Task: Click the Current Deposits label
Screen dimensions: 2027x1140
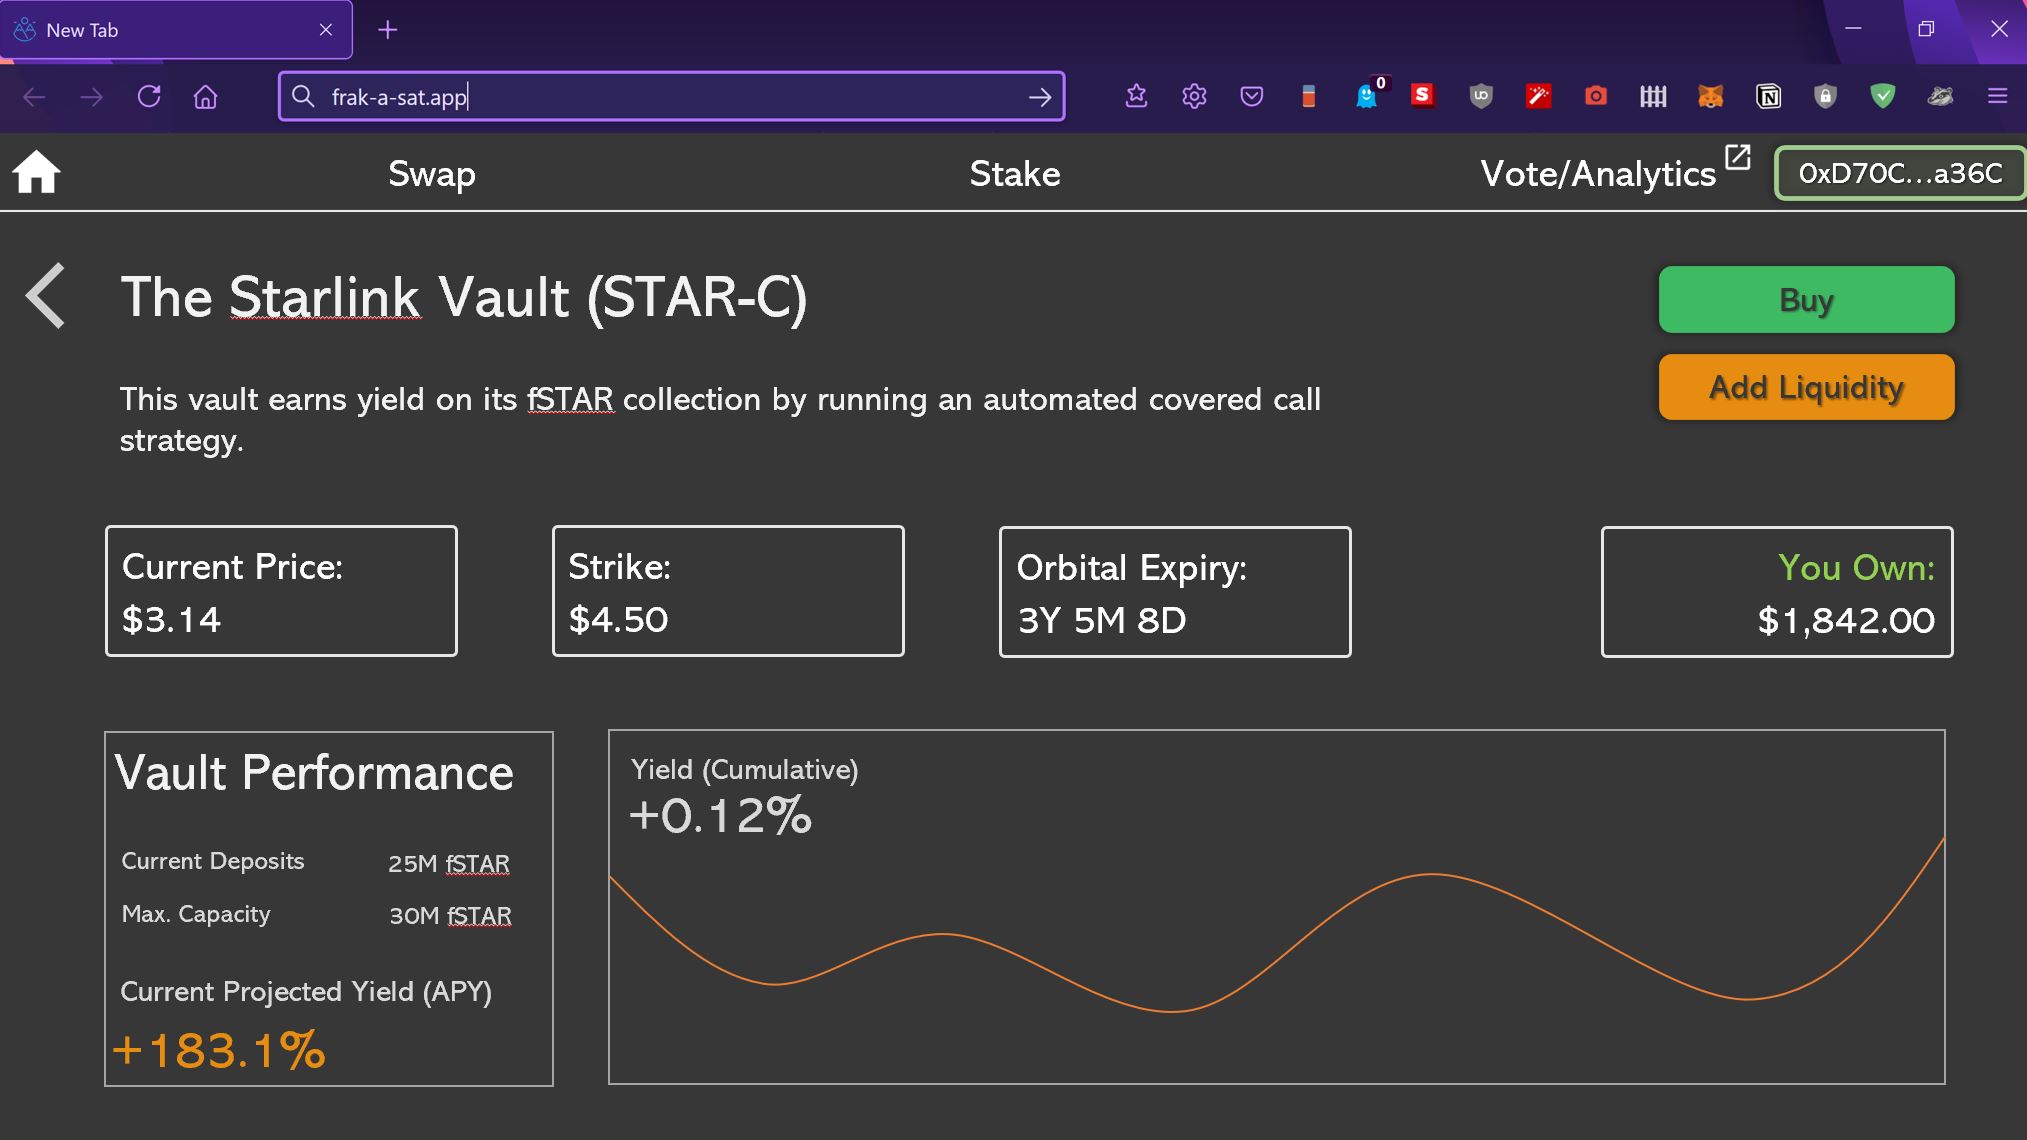Action: tap(213, 861)
